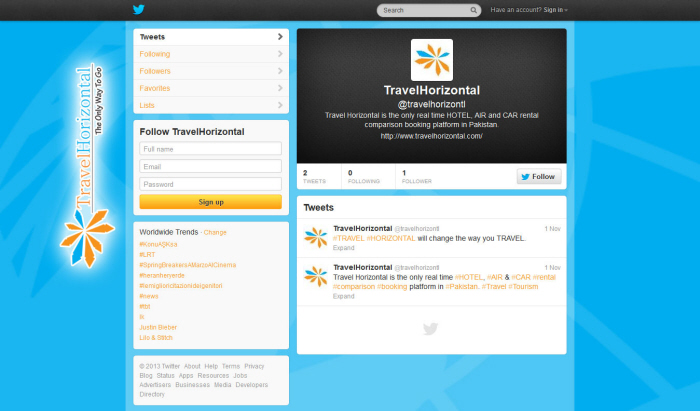Click the #AIR hashtag
This screenshot has width=700, height=411.
(495, 277)
